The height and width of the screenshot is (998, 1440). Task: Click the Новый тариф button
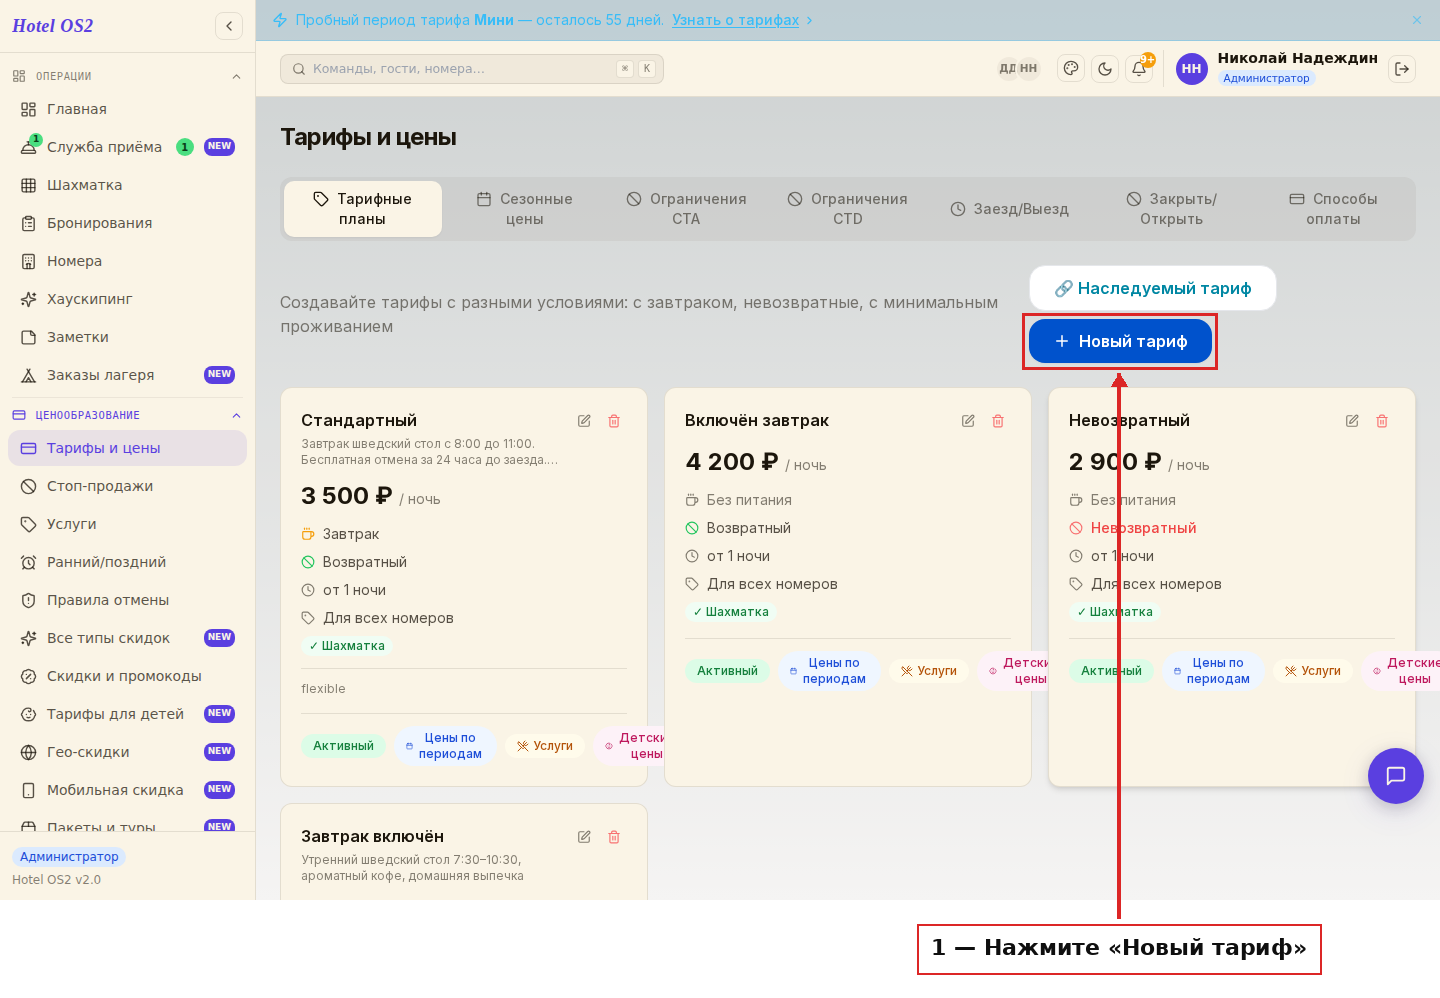pos(1120,341)
